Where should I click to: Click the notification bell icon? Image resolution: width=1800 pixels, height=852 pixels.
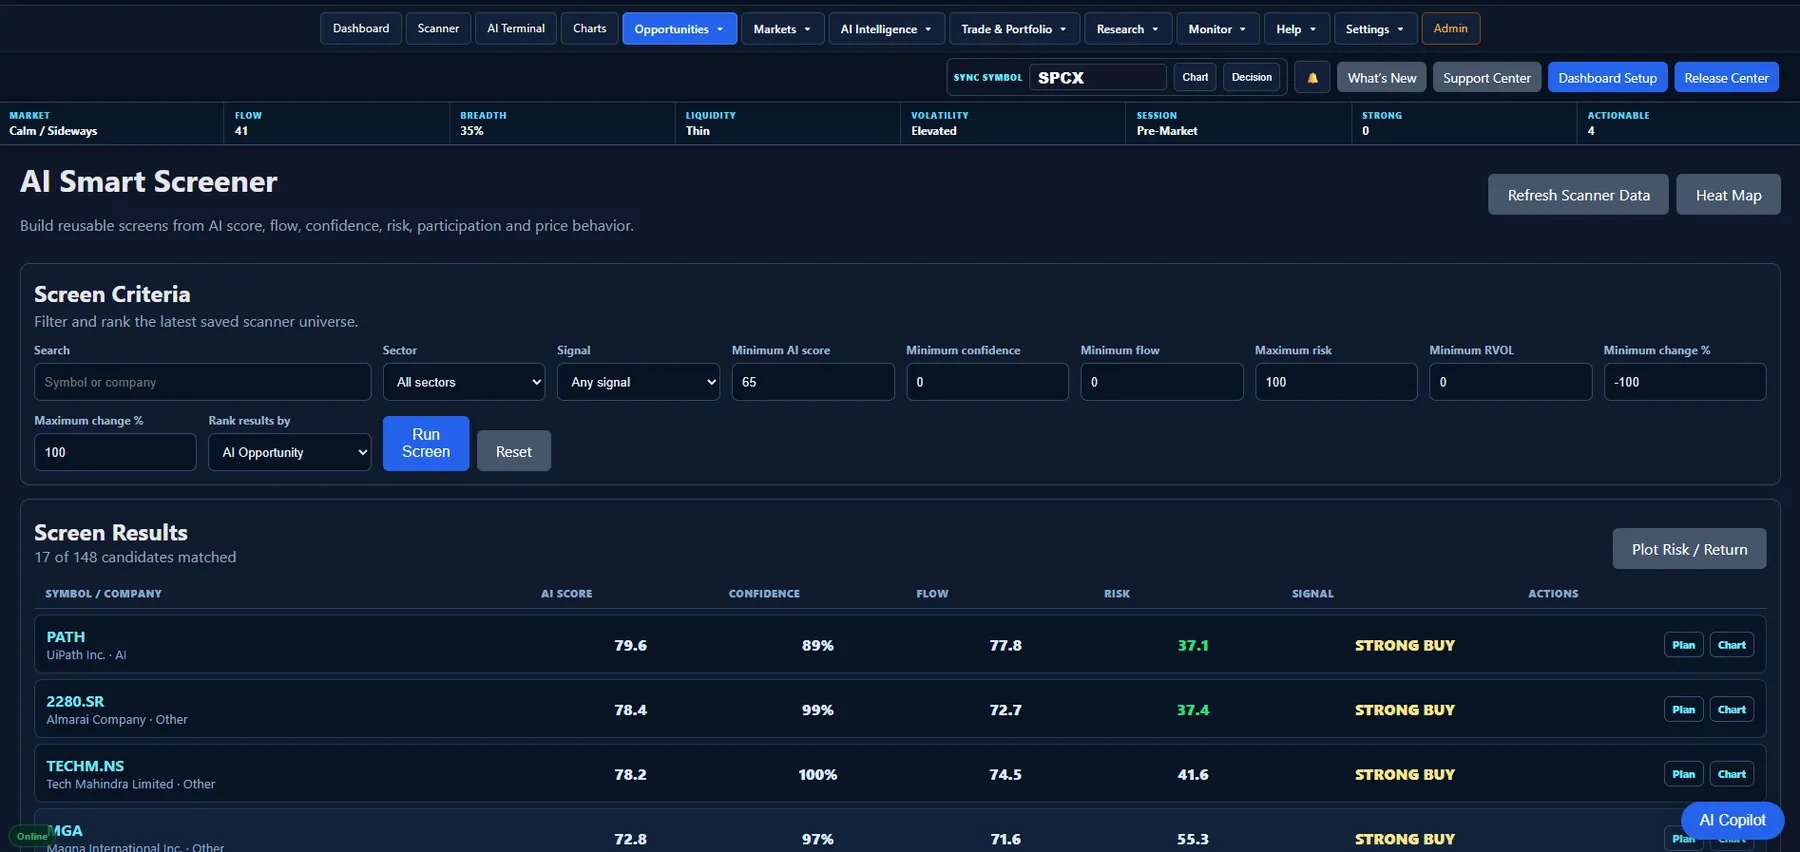click(1312, 77)
